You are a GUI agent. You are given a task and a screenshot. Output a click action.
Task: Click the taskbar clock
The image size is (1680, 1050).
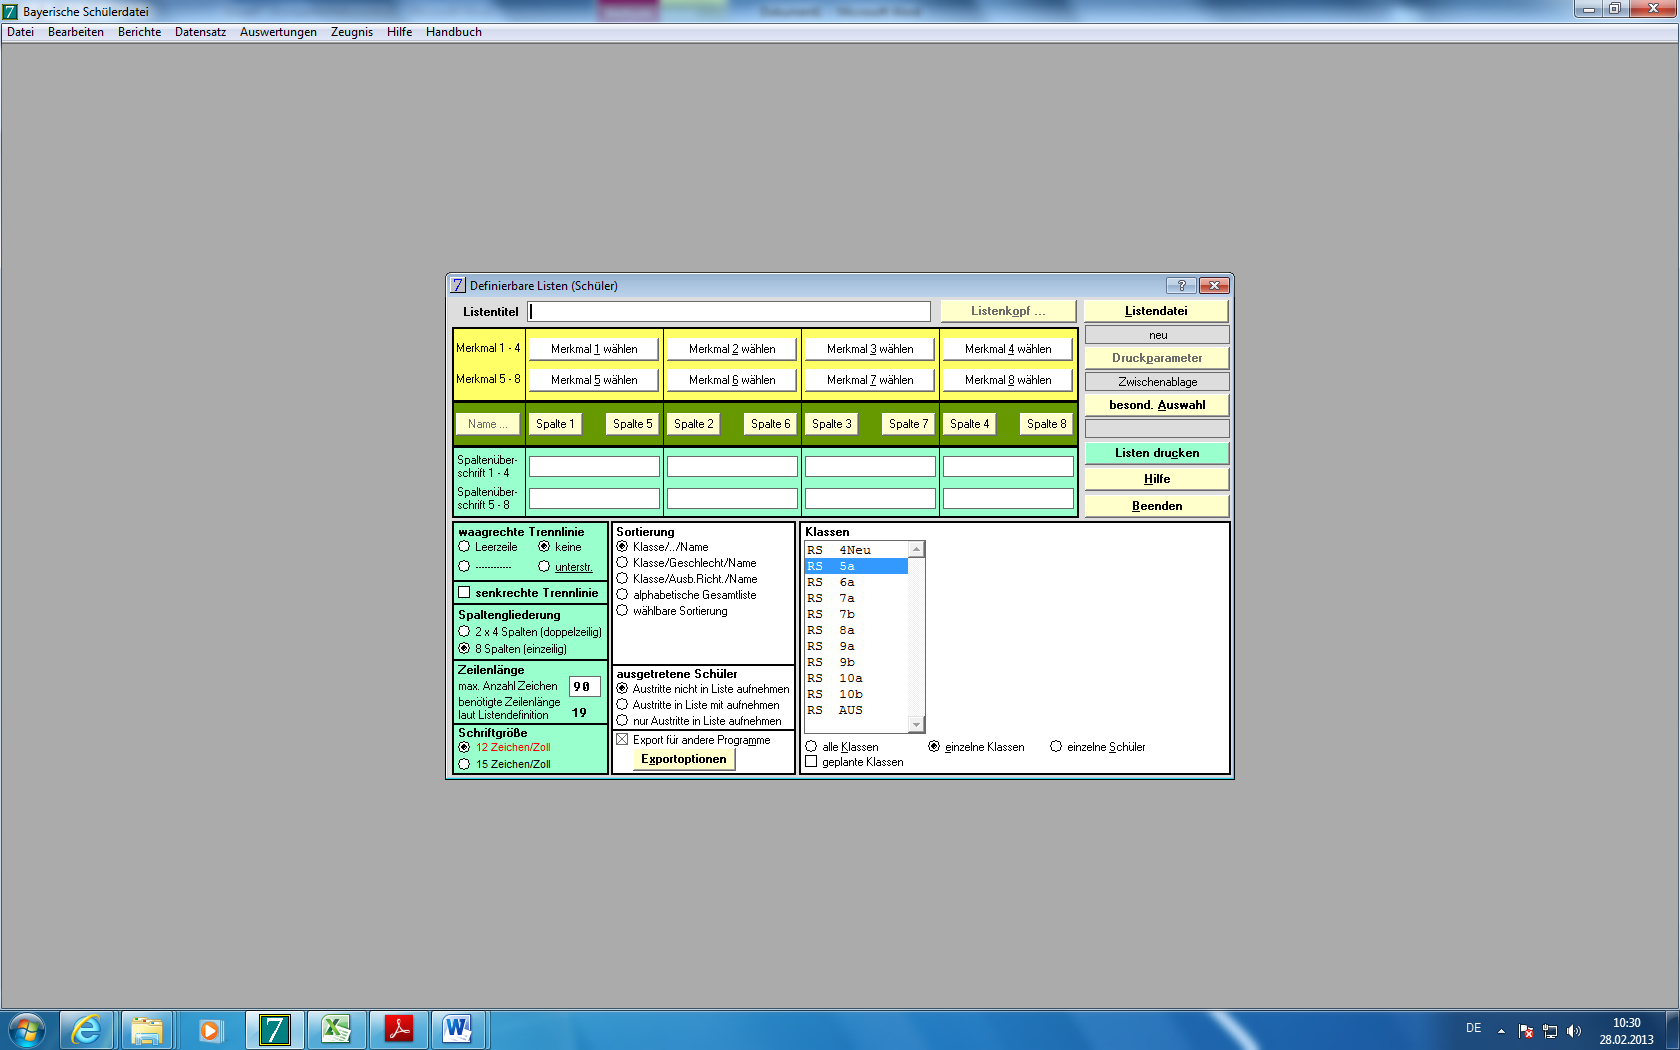[1626, 1031]
